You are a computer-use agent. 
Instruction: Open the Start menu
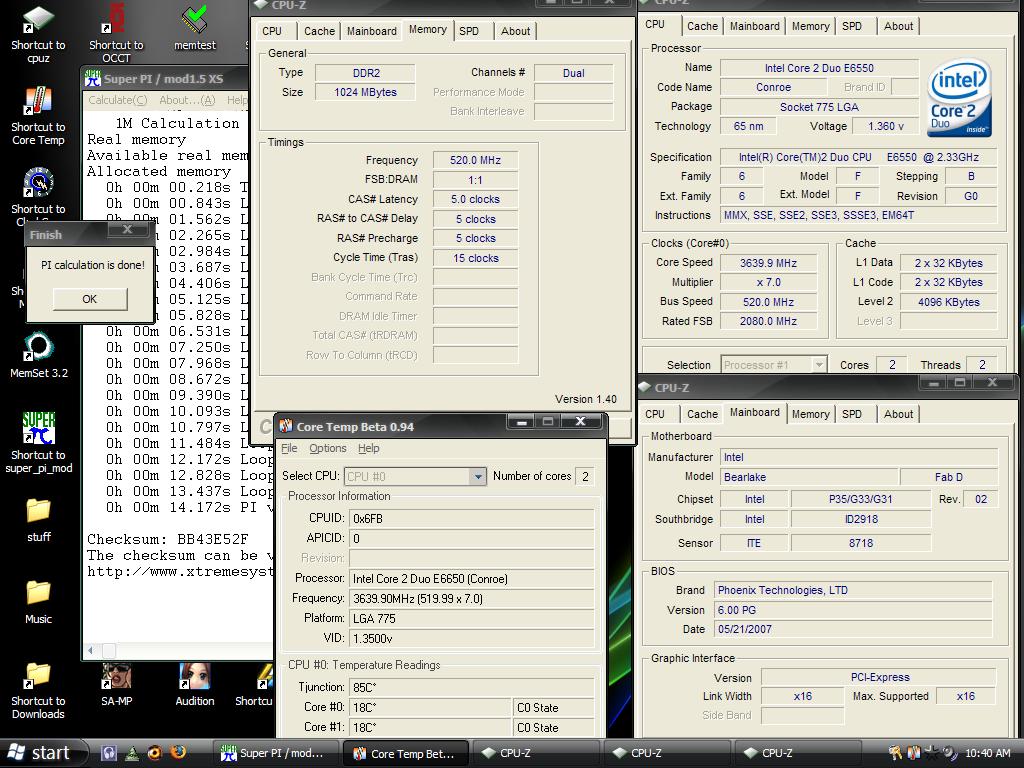(x=40, y=753)
